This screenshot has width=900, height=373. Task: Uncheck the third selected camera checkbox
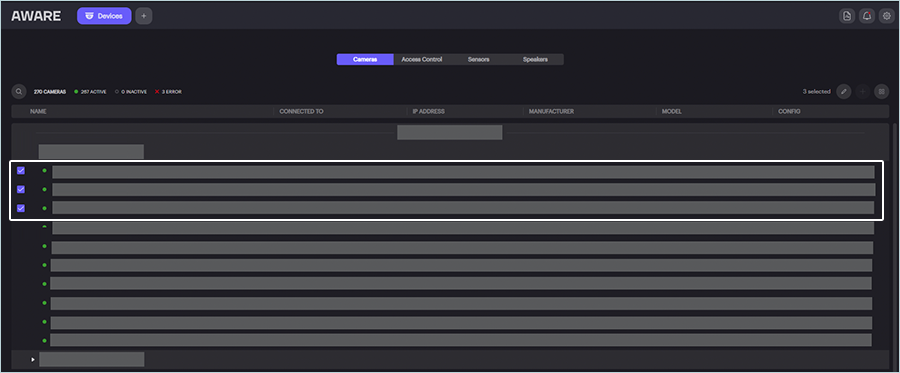tap(21, 208)
